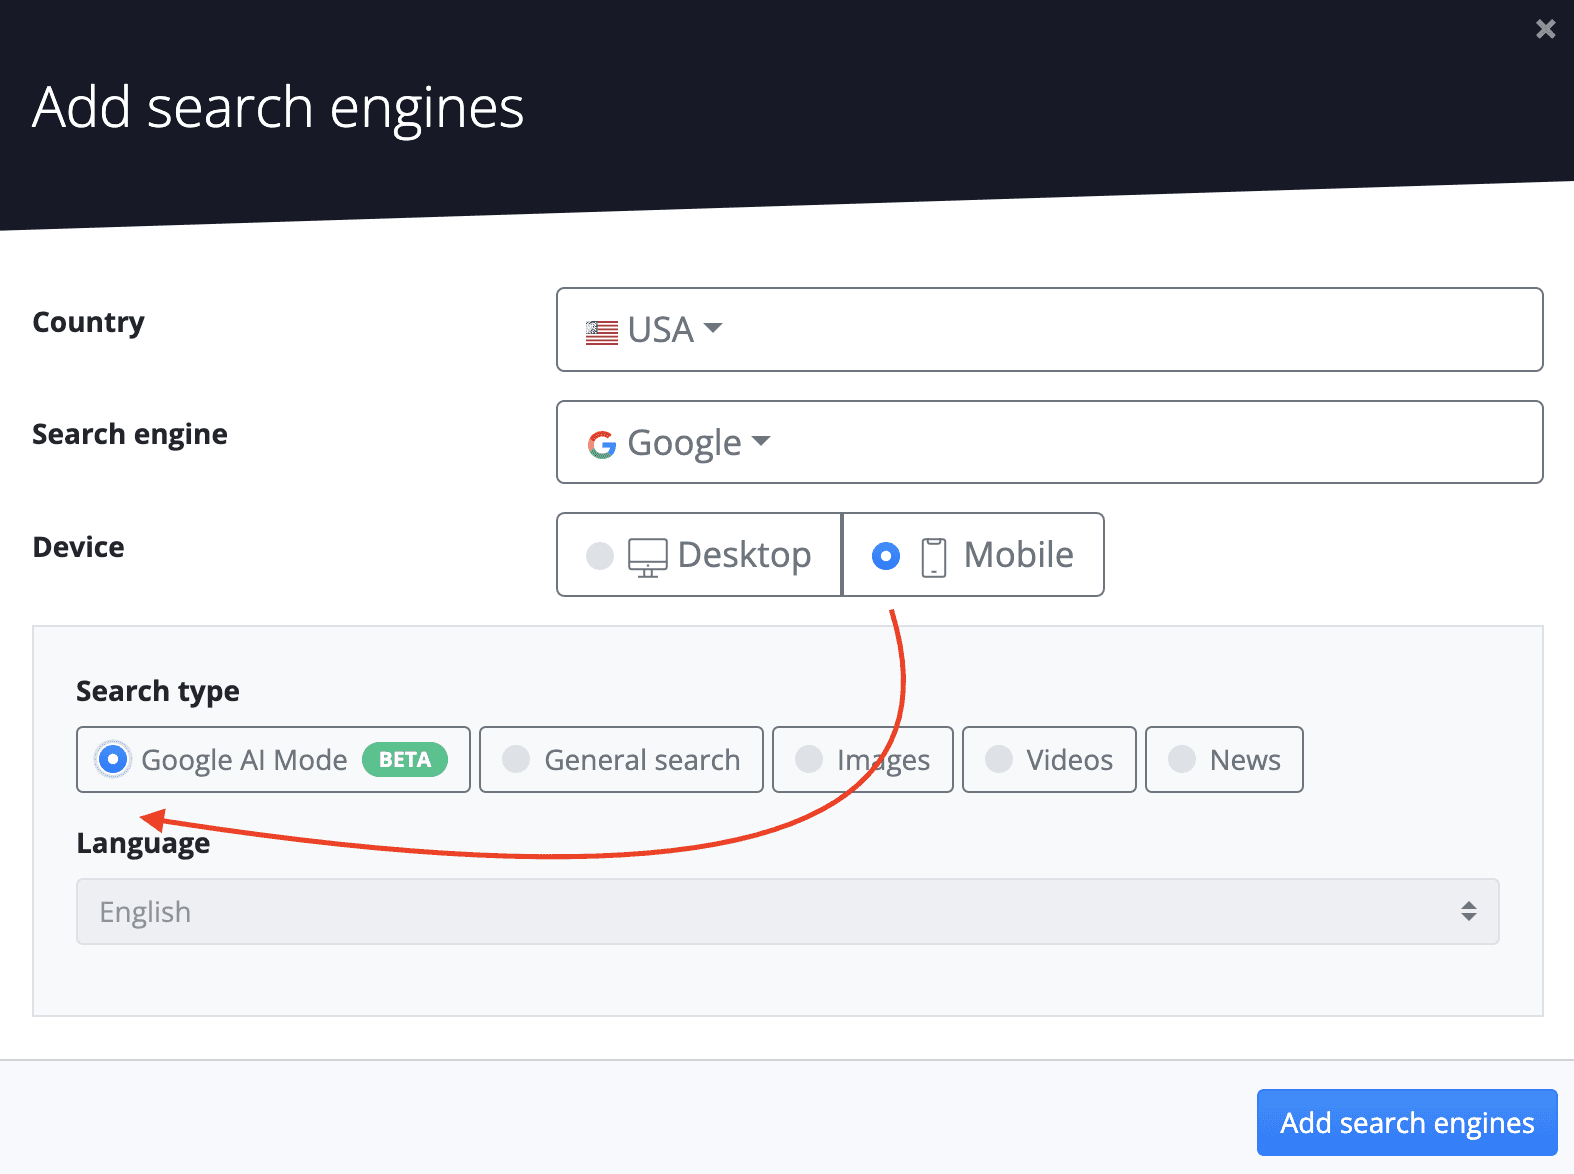Click the BETA badge
1574x1174 pixels.
[x=405, y=760]
